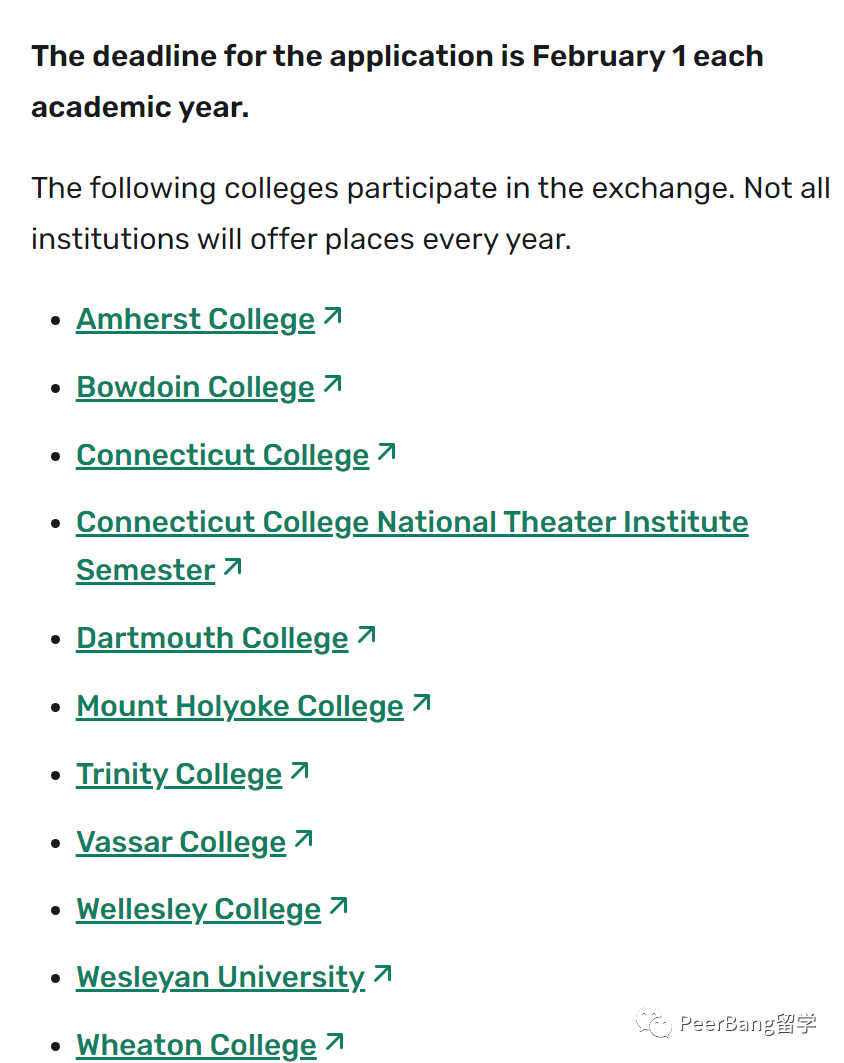This screenshot has height=1063, width=844.
Task: Open the Bowdoin College link
Action: pos(195,387)
